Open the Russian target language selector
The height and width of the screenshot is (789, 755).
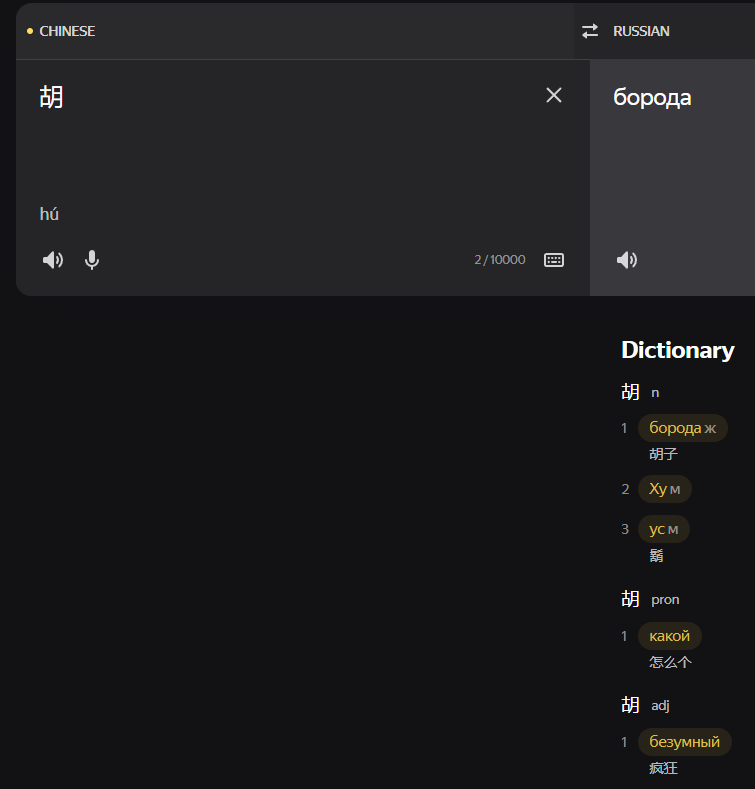[x=641, y=31]
